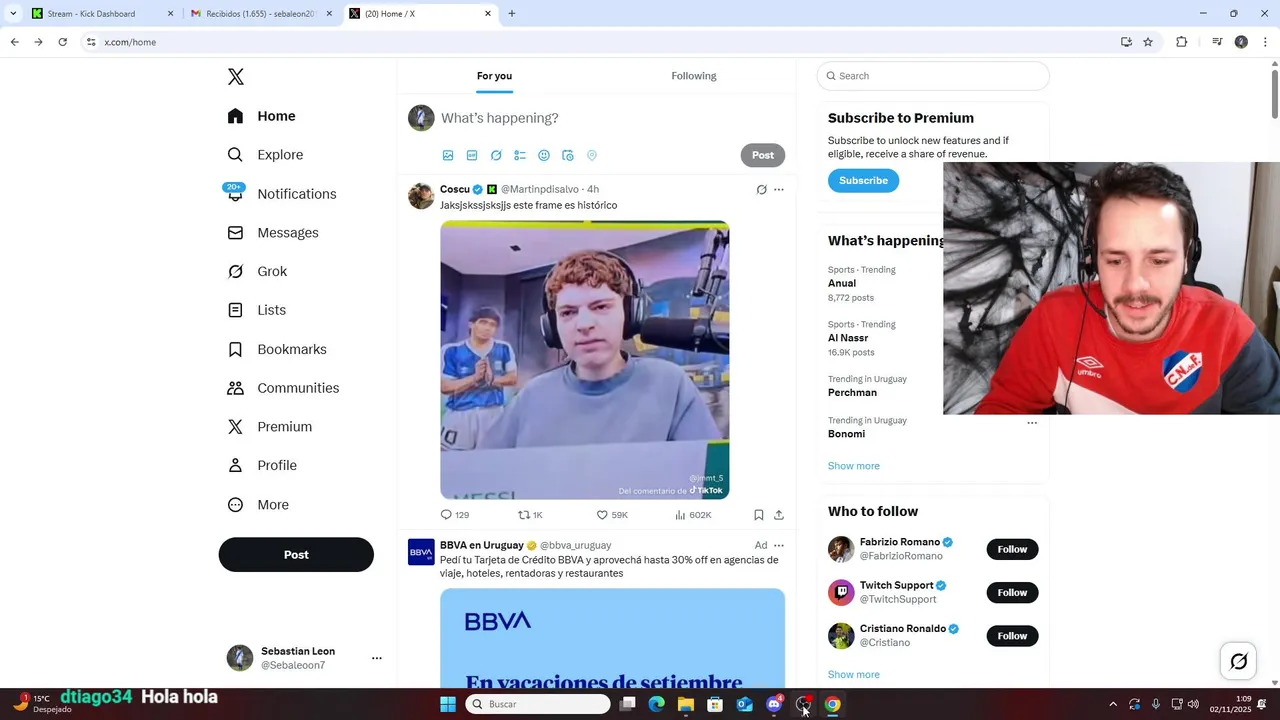Open Bookmarks in sidebar
1280x720 pixels.
(x=277, y=349)
